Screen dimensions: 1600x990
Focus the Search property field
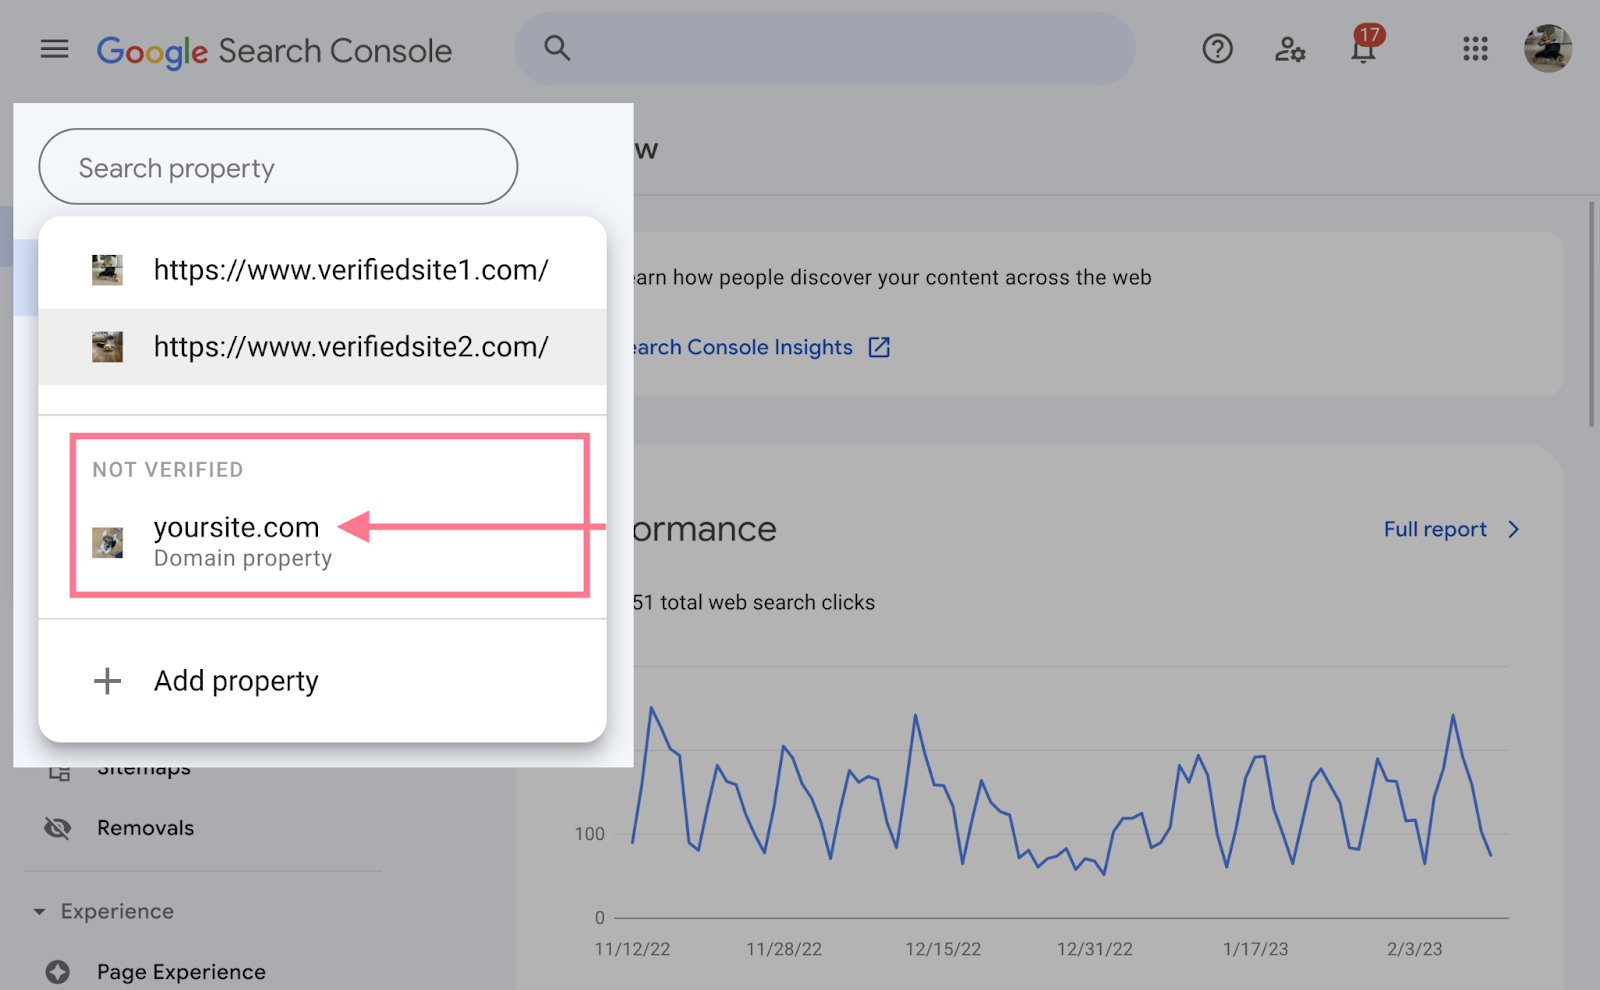coord(278,167)
